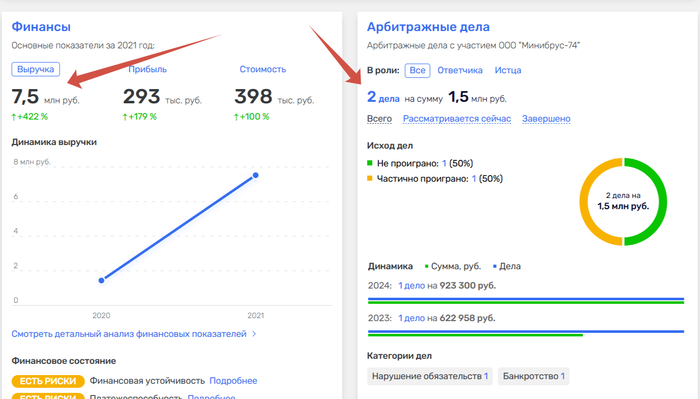Image resolution: width=700 pixels, height=399 pixels.
Task: Switch to the Прибыль indicator
Action: [147, 69]
